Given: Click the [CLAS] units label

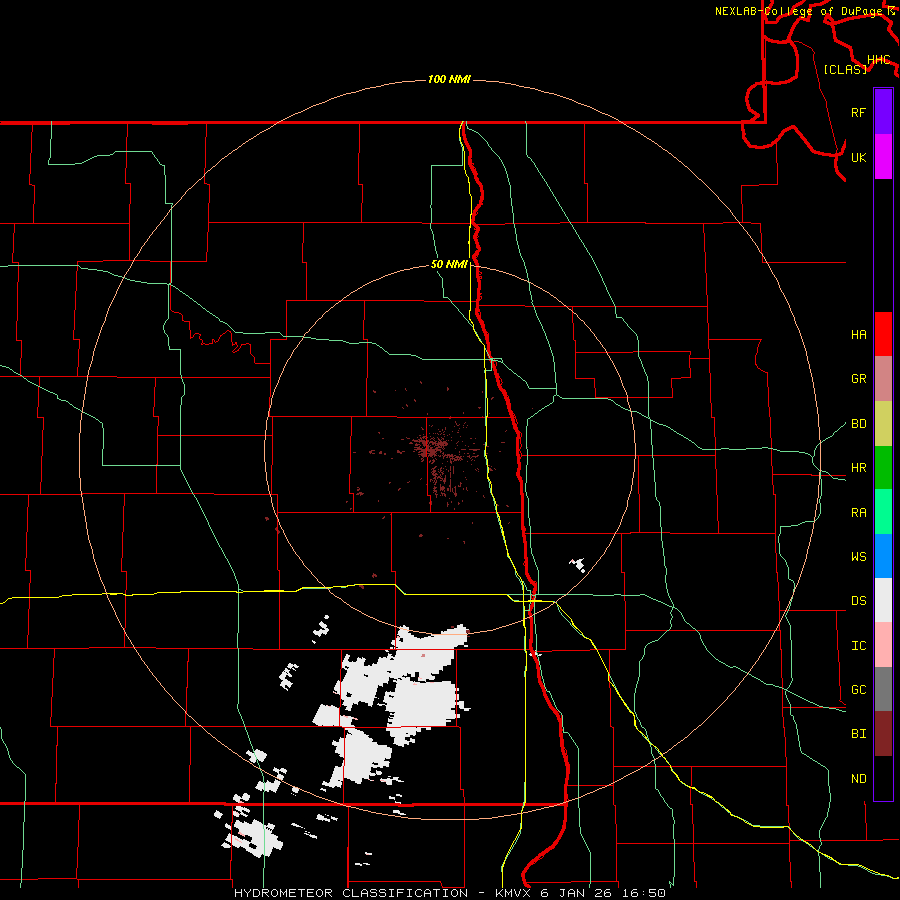Looking at the screenshot, I should (x=845, y=70).
